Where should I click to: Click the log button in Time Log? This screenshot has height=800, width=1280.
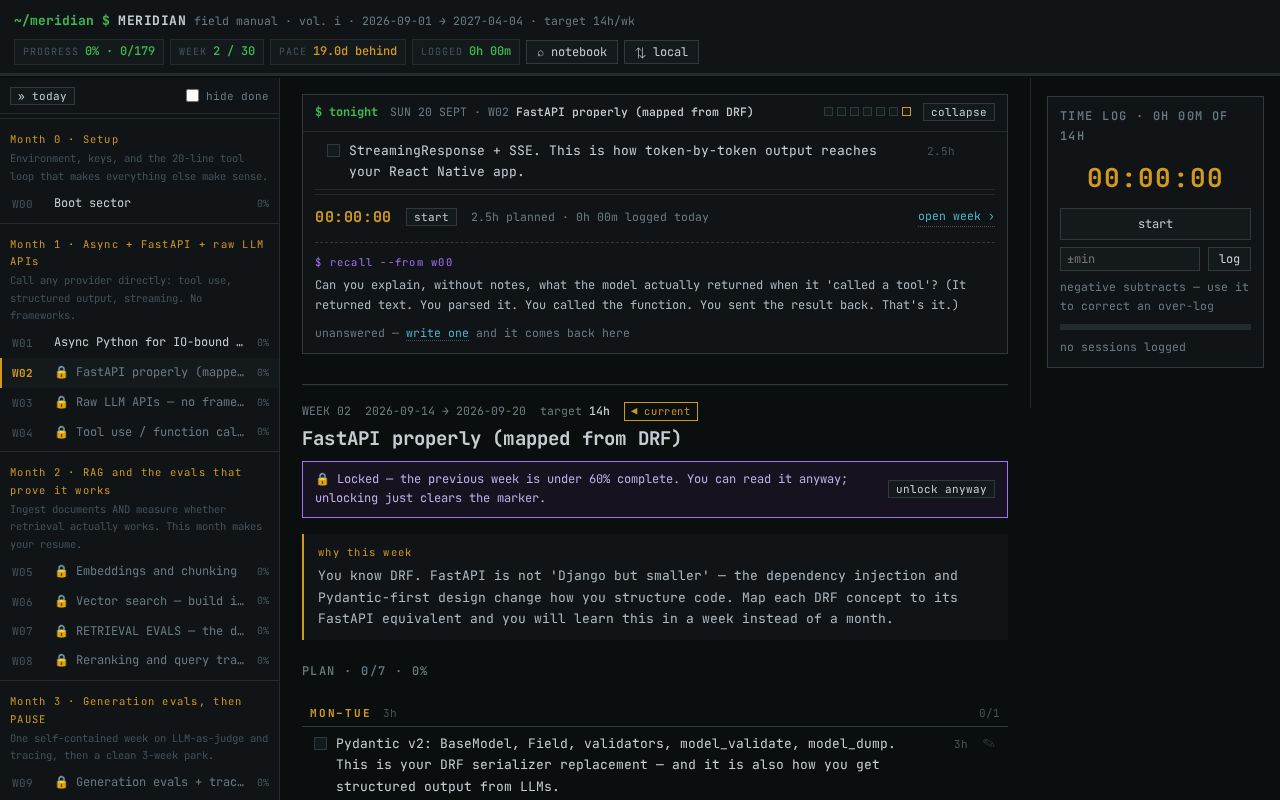tap(1229, 259)
